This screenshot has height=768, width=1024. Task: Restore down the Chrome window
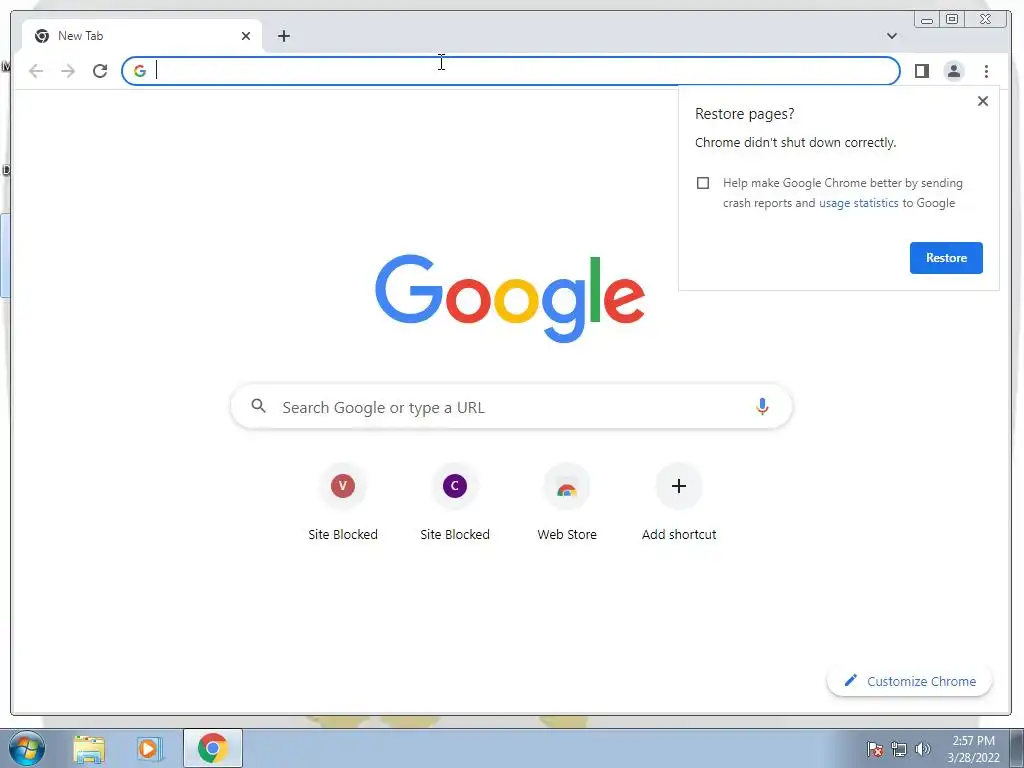click(x=952, y=20)
